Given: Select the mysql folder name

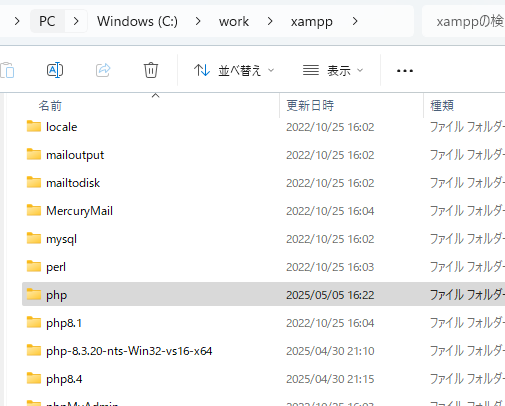Looking at the screenshot, I should 61,239.
